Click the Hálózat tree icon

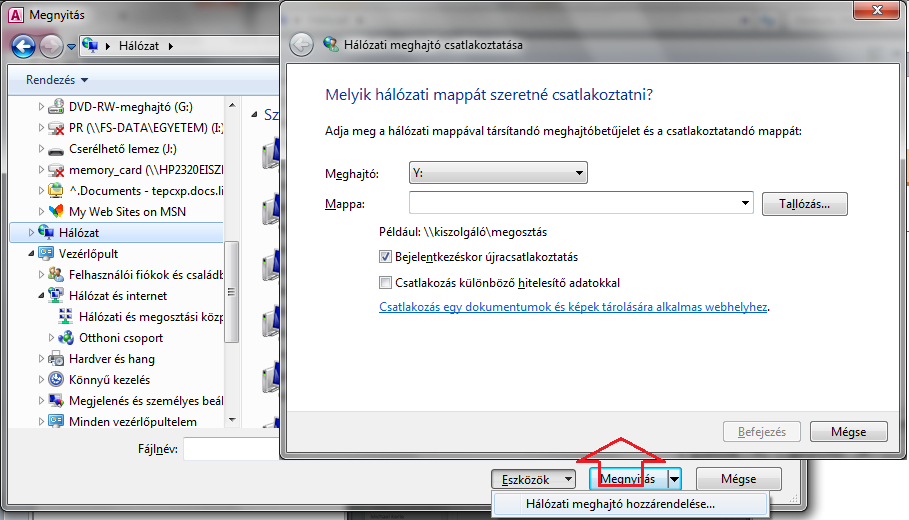[46, 232]
